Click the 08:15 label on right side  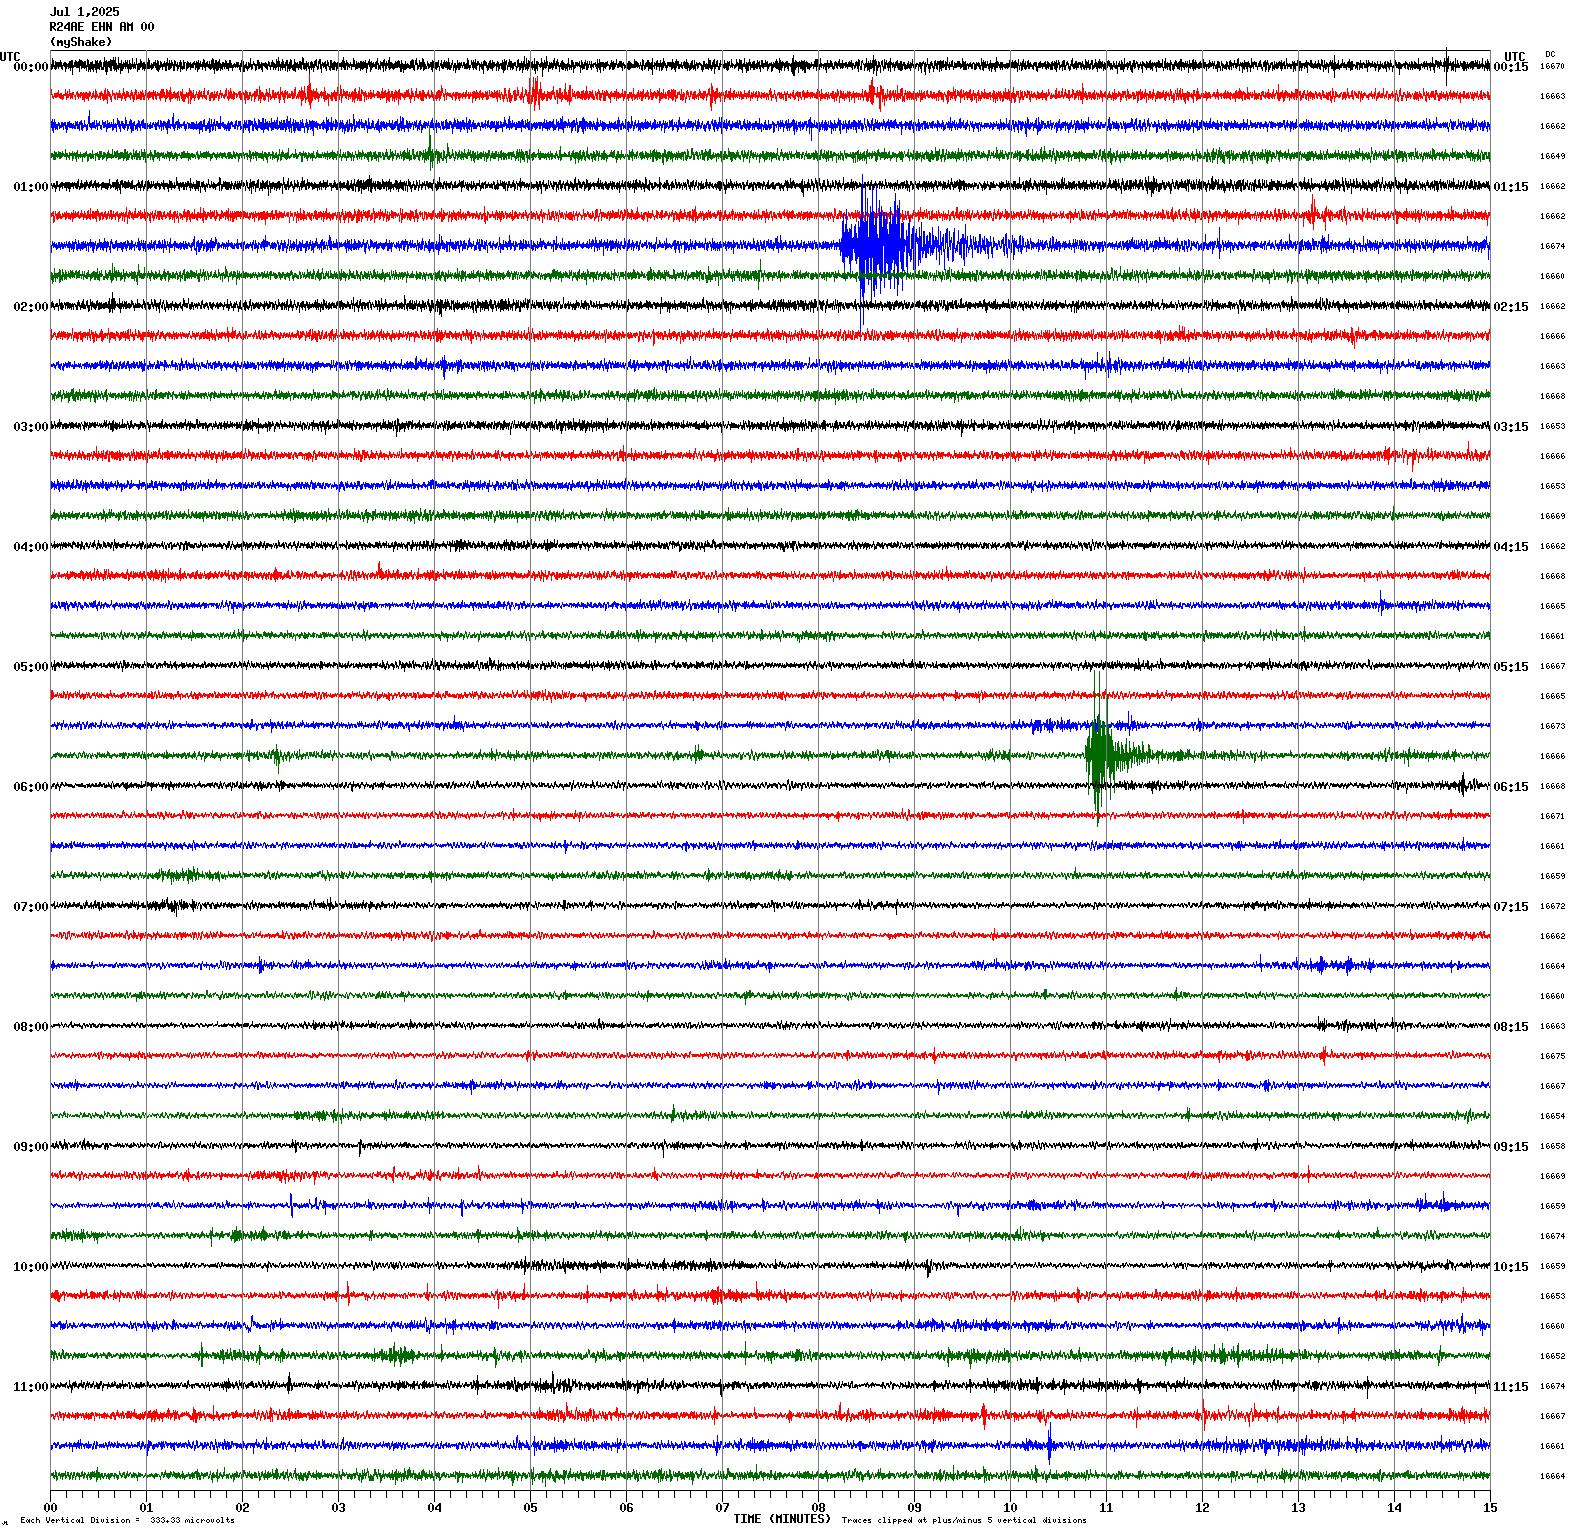(x=1511, y=1027)
